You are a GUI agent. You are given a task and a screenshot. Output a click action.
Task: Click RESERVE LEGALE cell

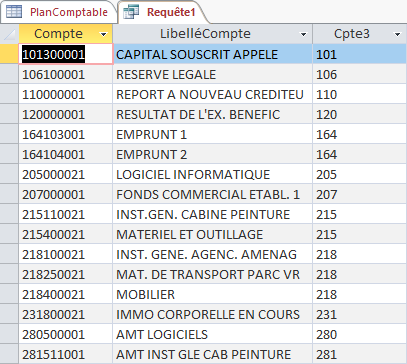click(213, 74)
